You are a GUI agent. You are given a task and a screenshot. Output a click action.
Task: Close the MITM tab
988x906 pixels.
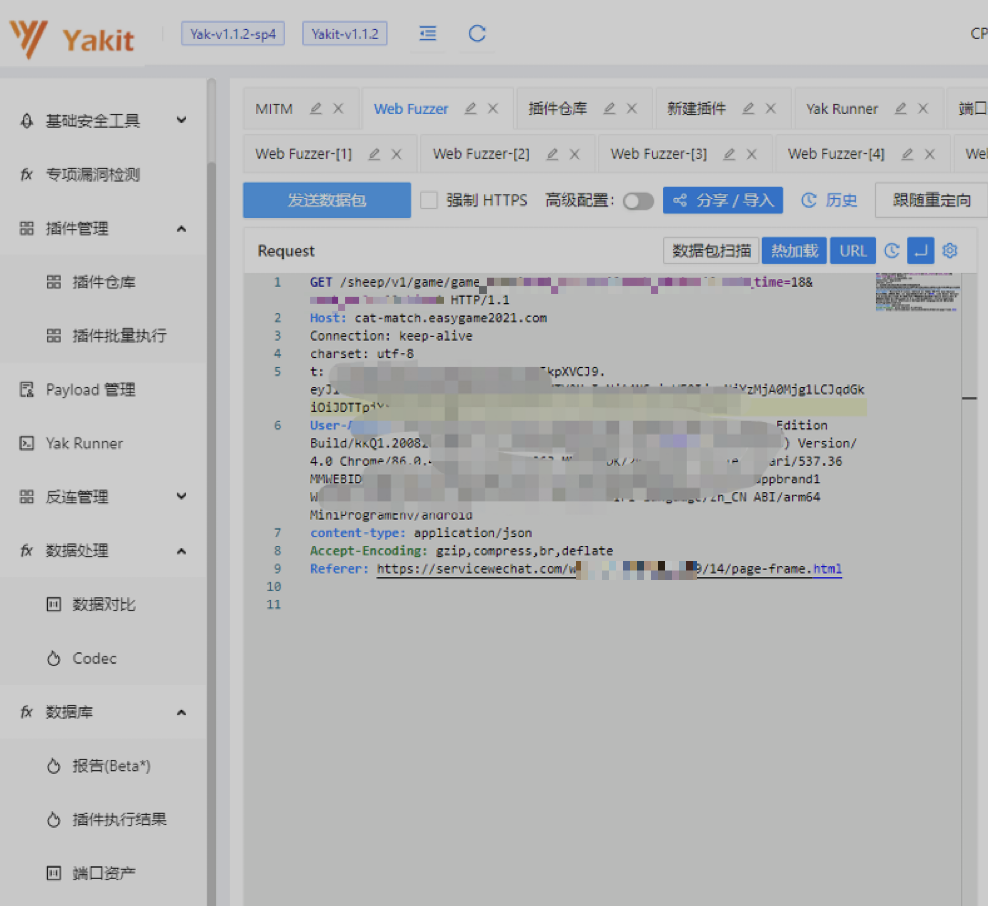click(338, 108)
